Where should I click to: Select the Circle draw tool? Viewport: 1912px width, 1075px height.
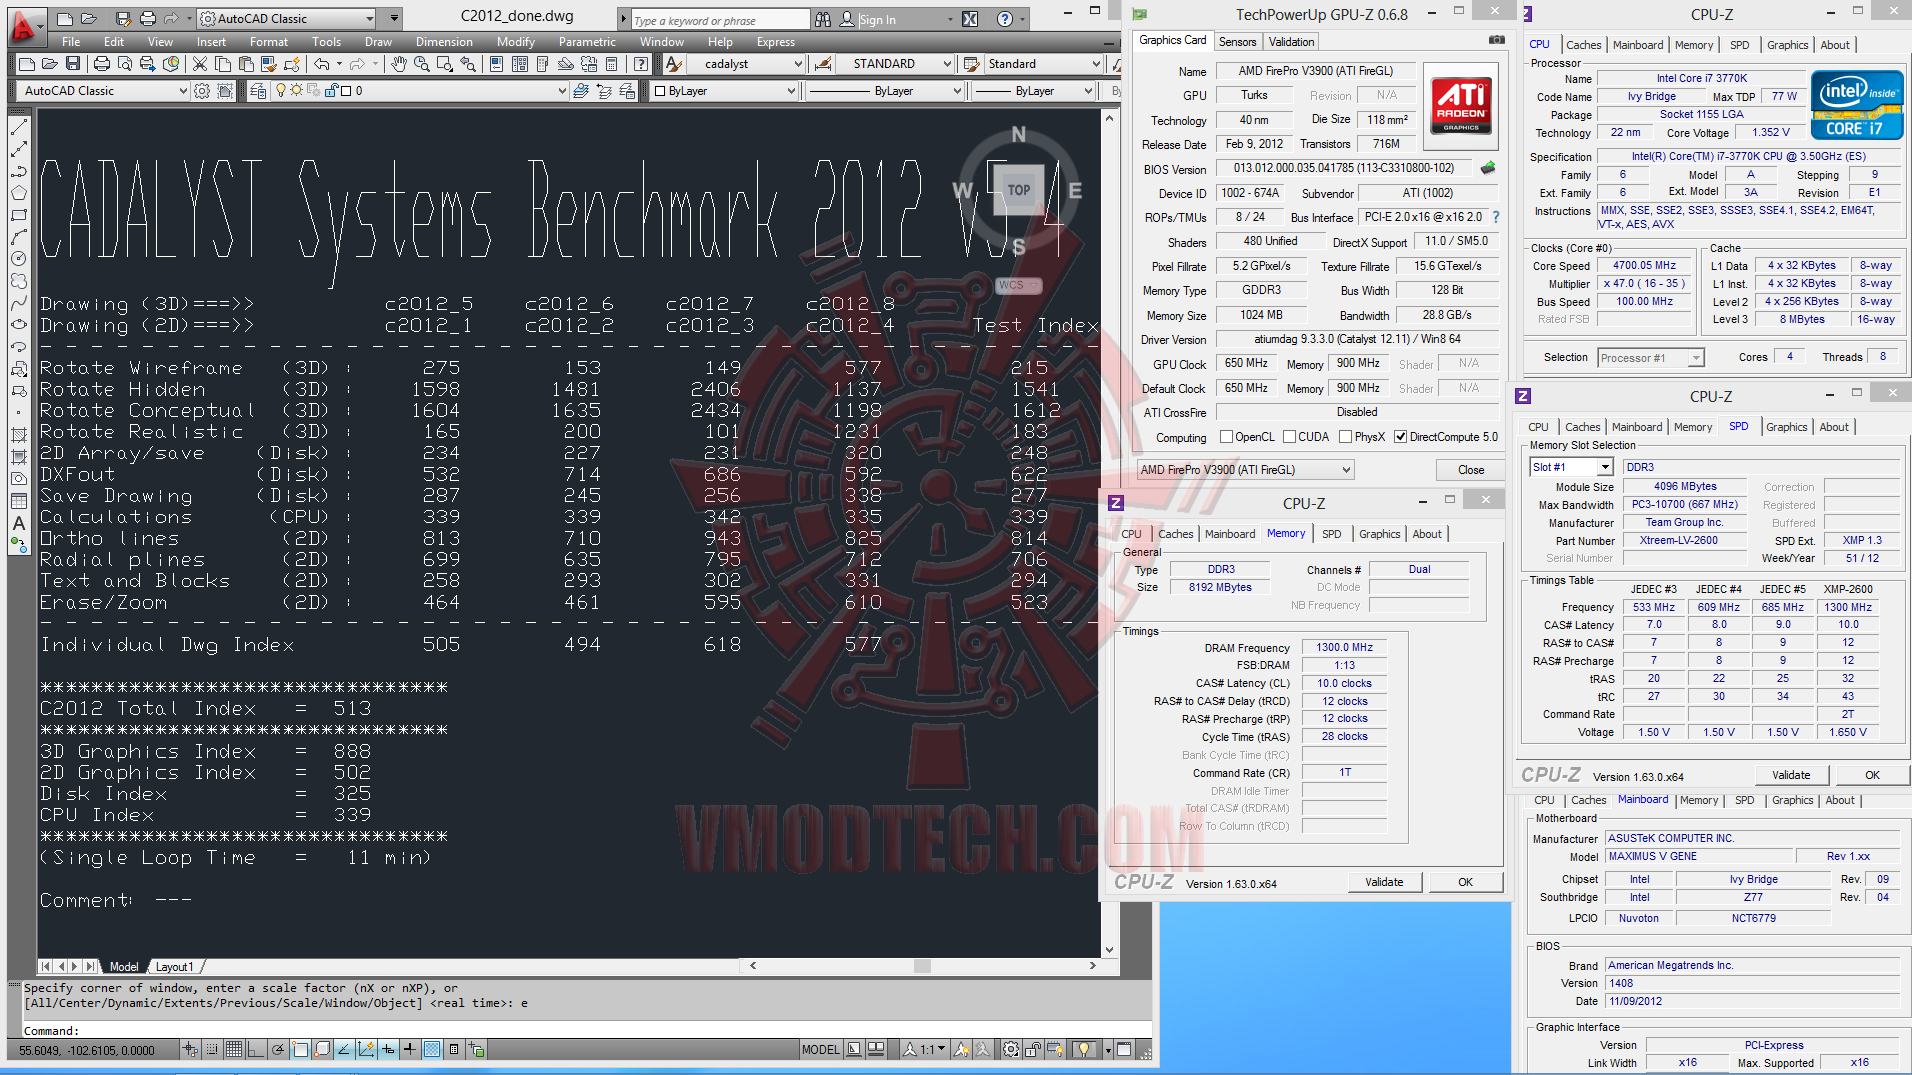coord(18,259)
